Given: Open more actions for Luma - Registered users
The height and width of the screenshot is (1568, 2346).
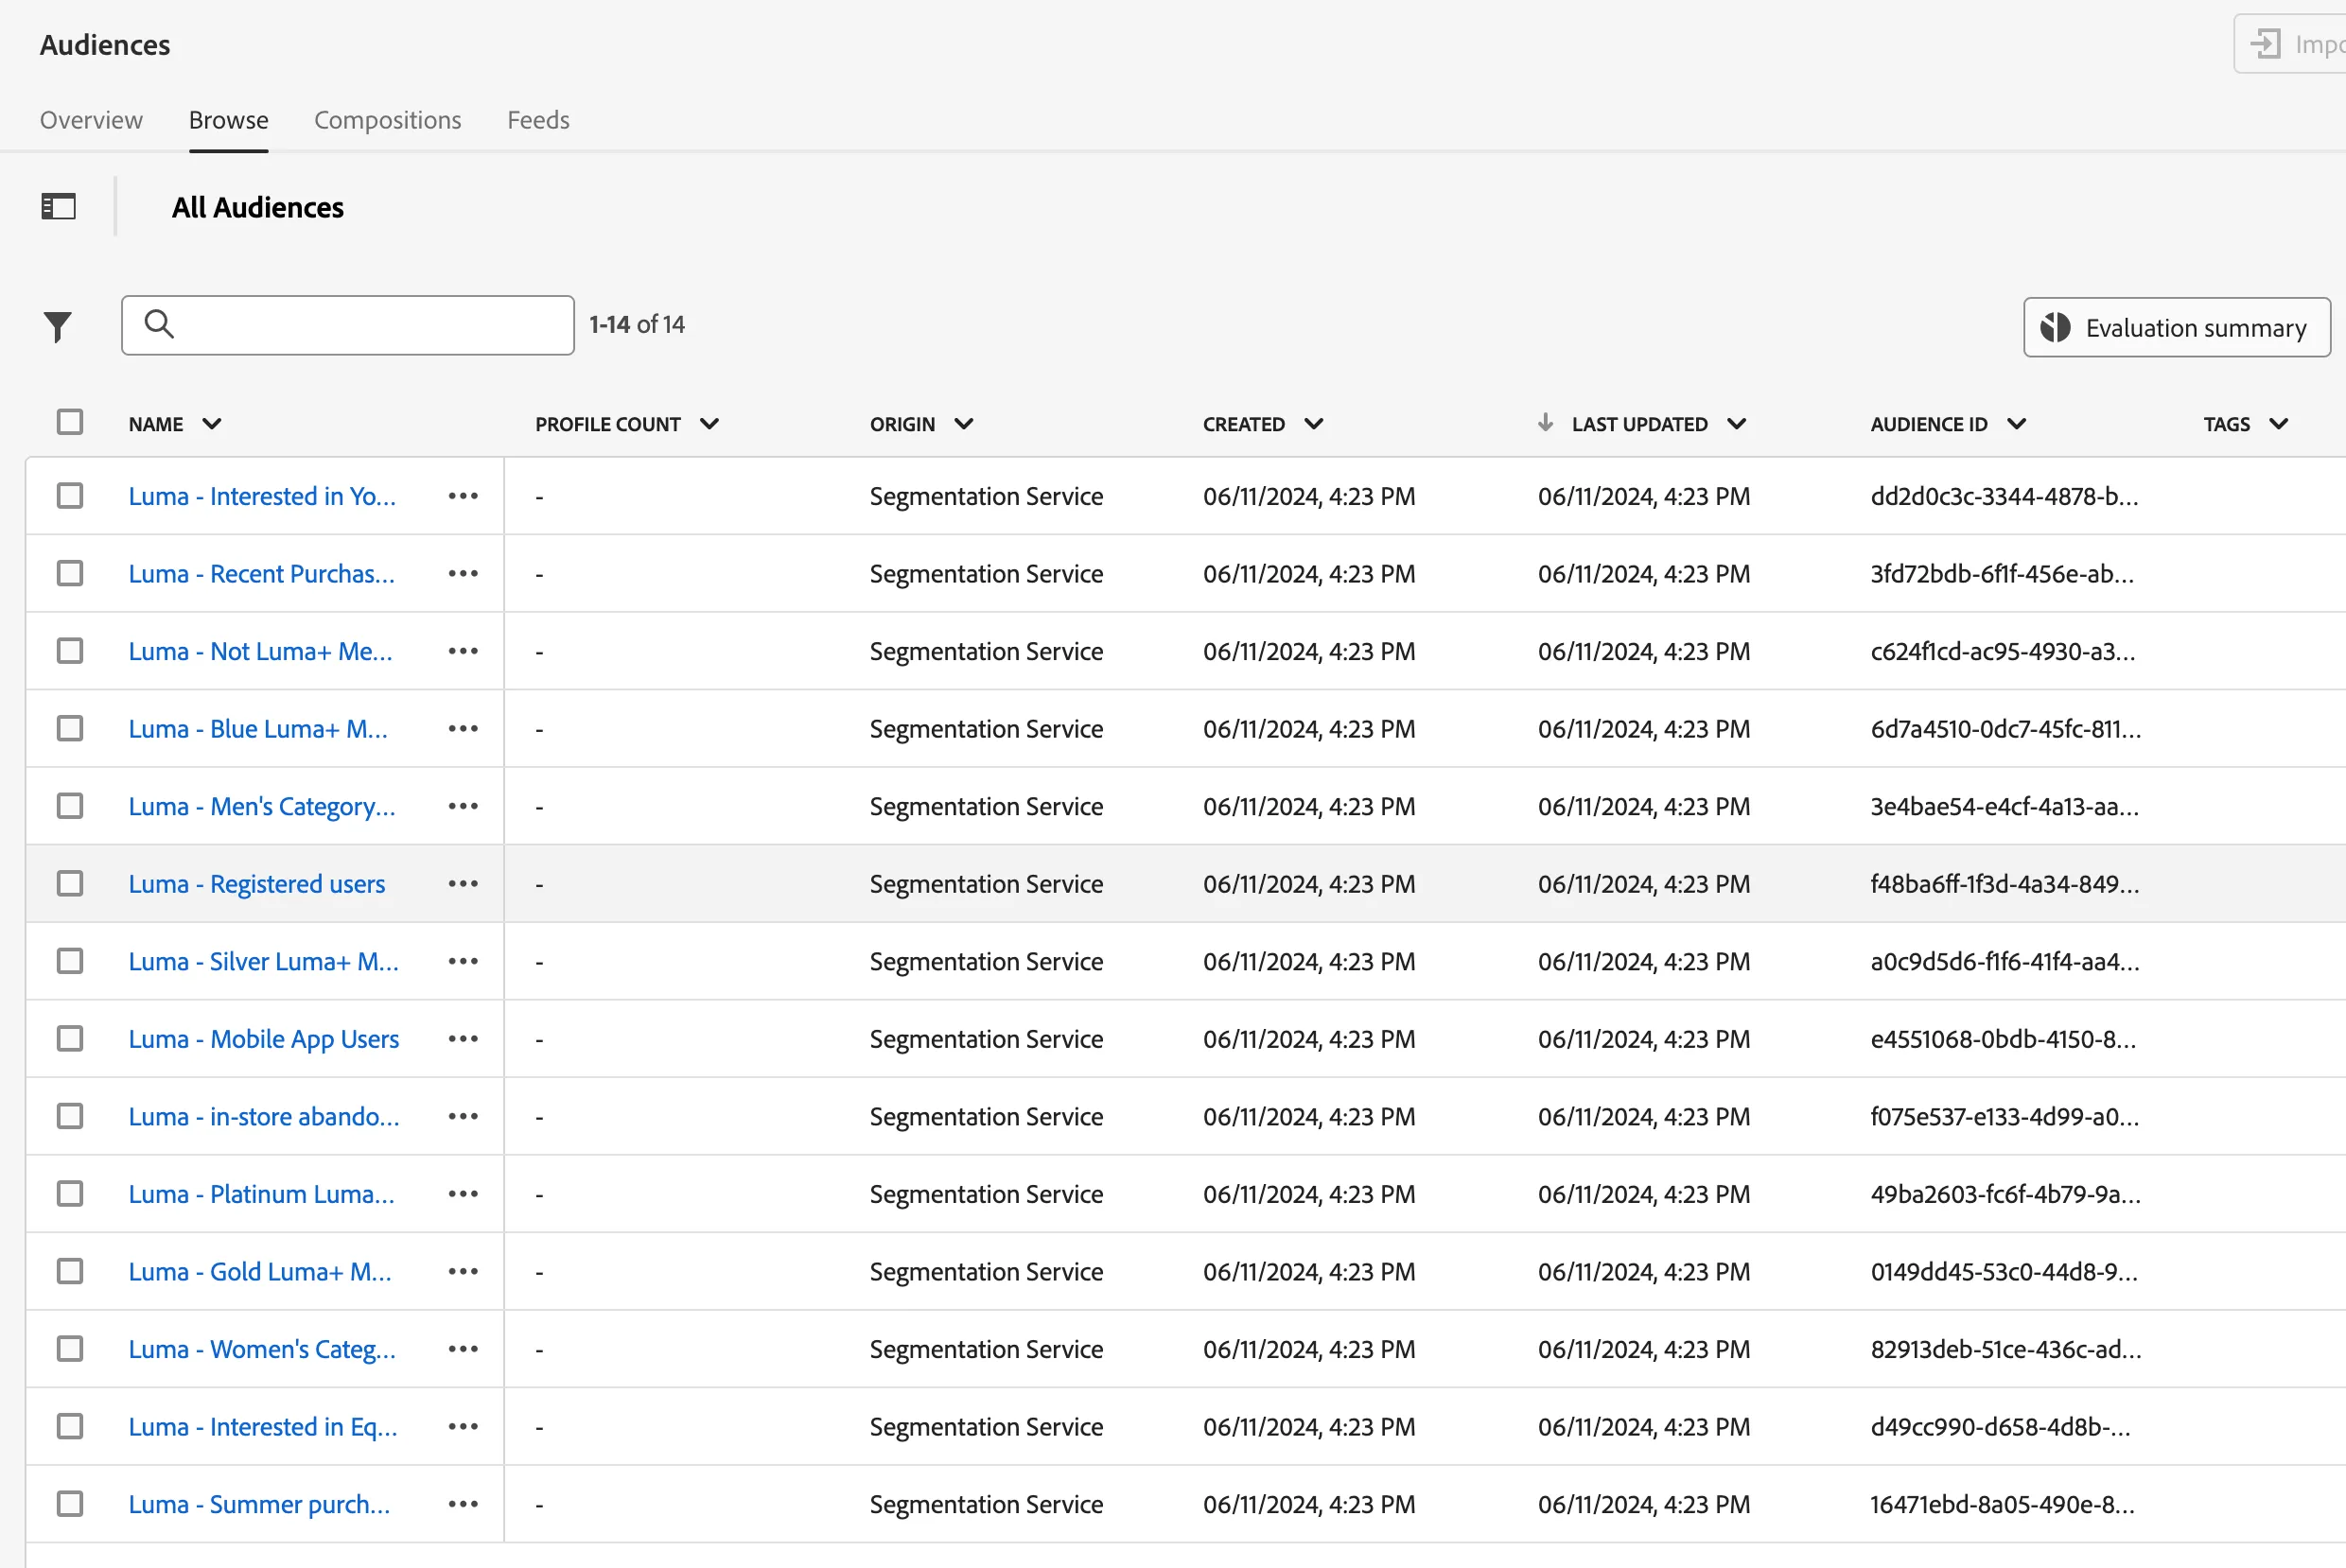Looking at the screenshot, I should 463,884.
